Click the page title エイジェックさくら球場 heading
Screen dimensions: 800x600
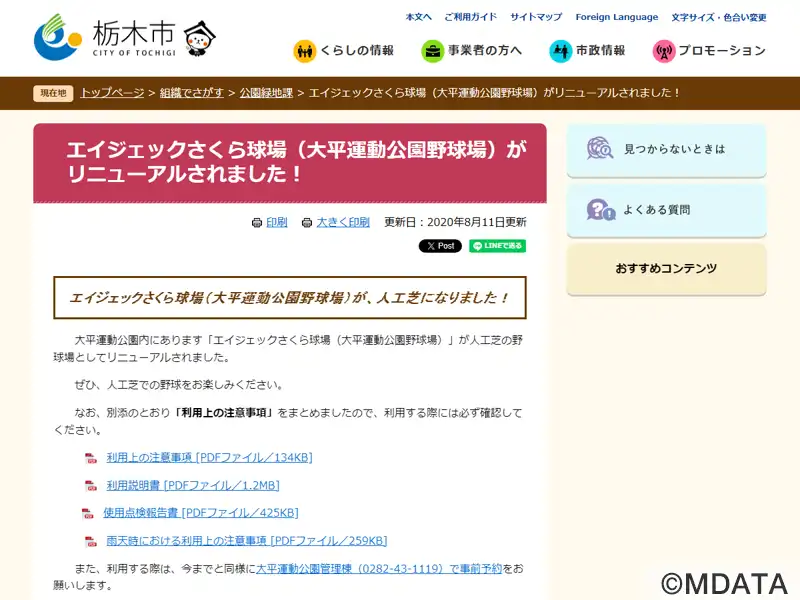pos(297,162)
